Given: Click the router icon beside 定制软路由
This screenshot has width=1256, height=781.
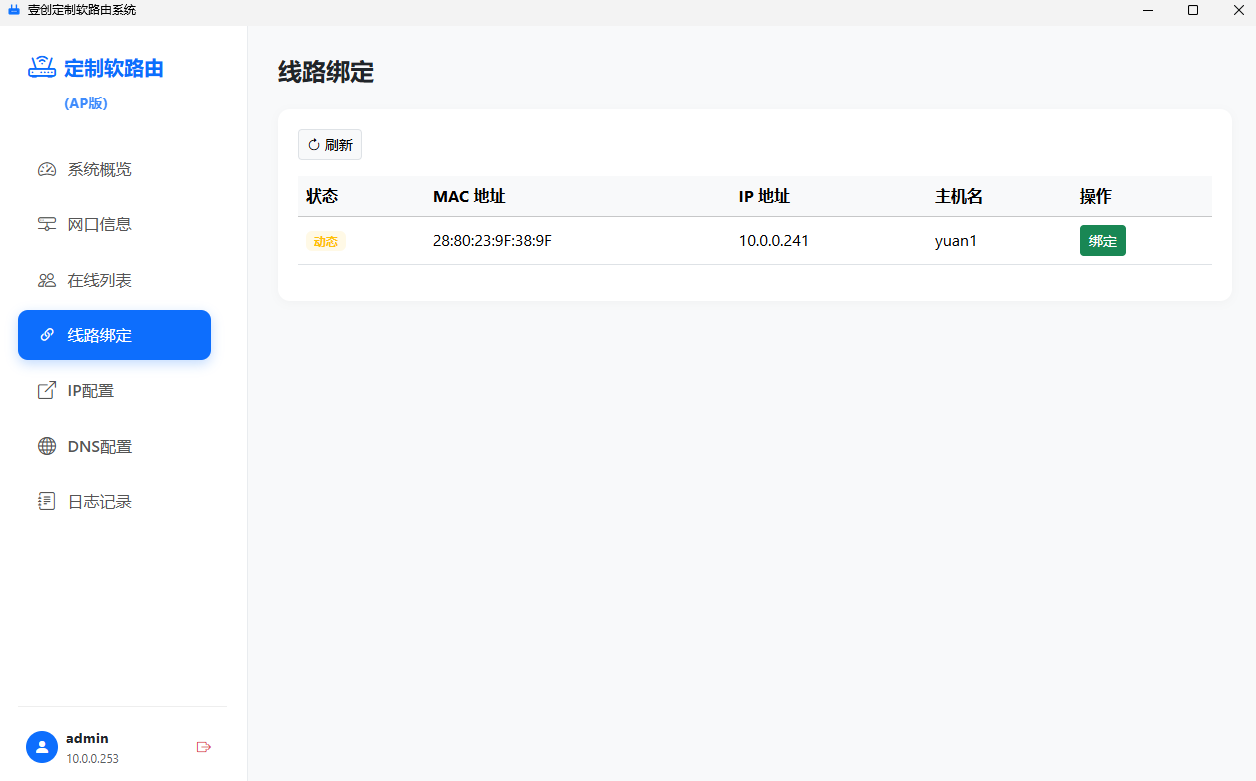Looking at the screenshot, I should coord(40,66).
